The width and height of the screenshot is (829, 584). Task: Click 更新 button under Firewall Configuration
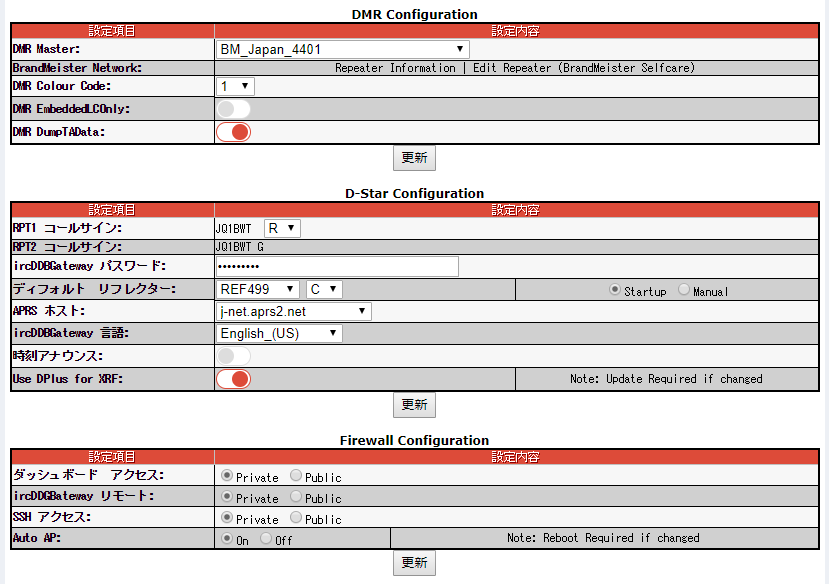pos(414,563)
